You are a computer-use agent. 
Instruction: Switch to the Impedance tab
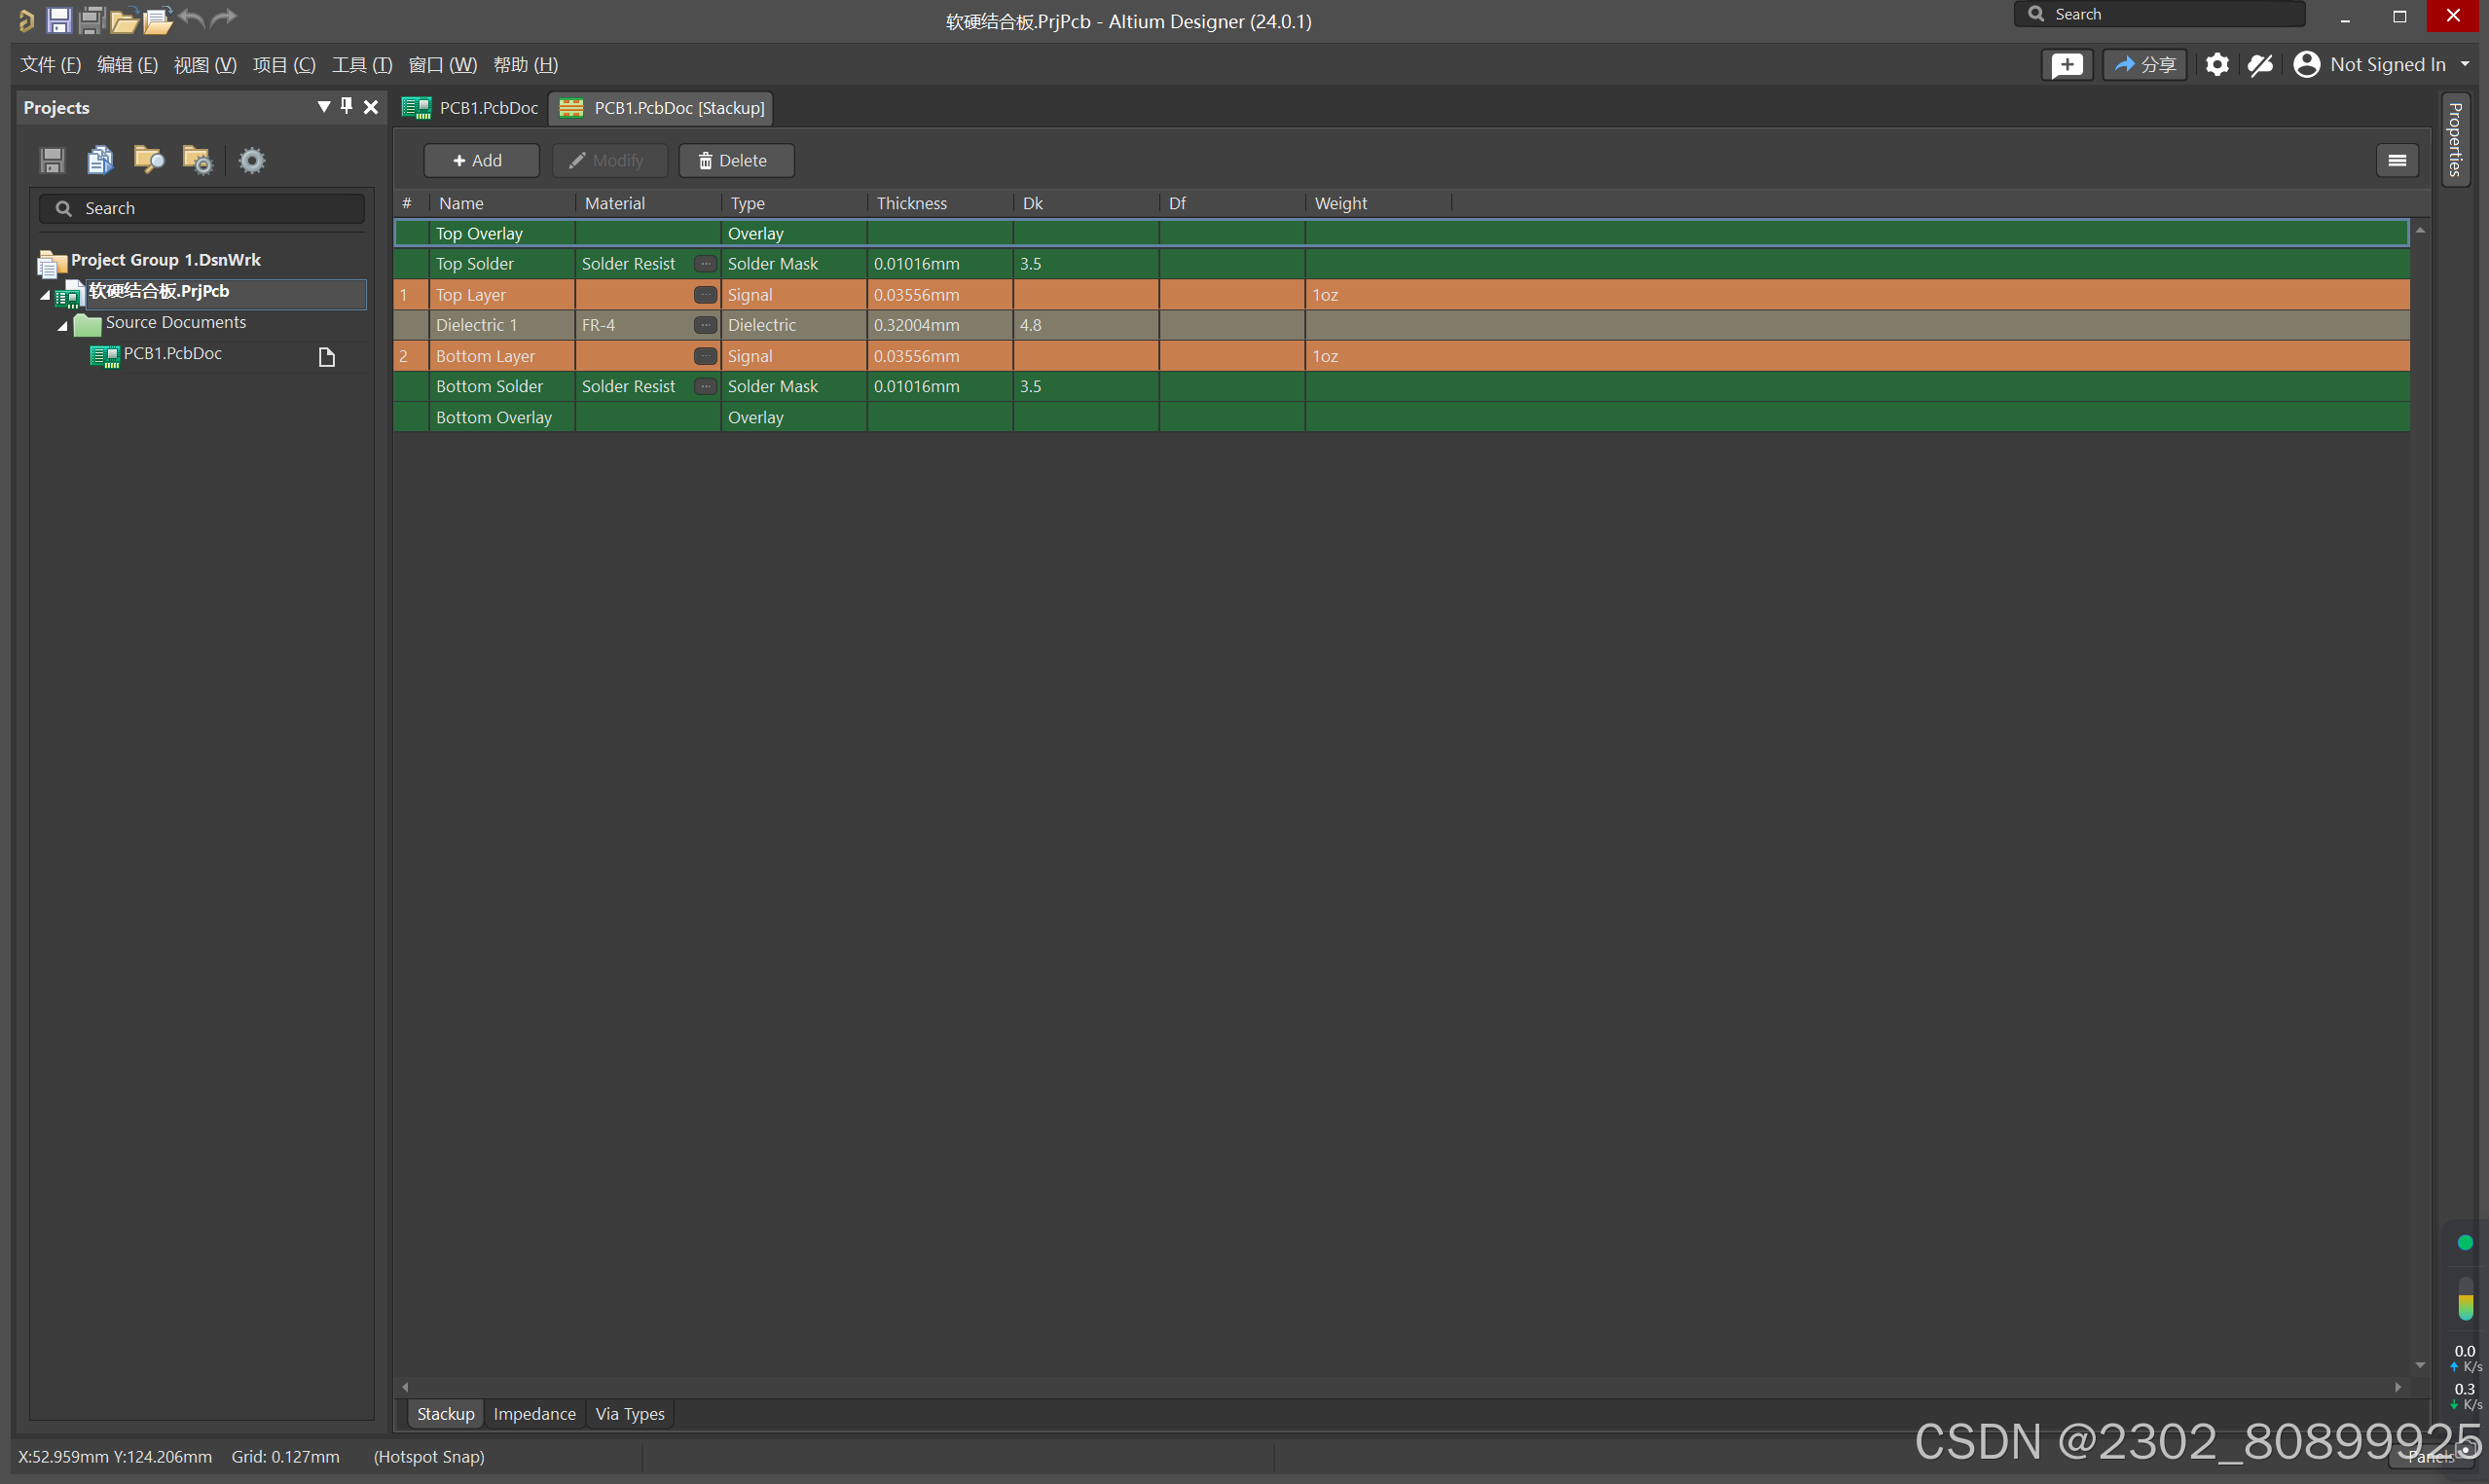point(534,1413)
